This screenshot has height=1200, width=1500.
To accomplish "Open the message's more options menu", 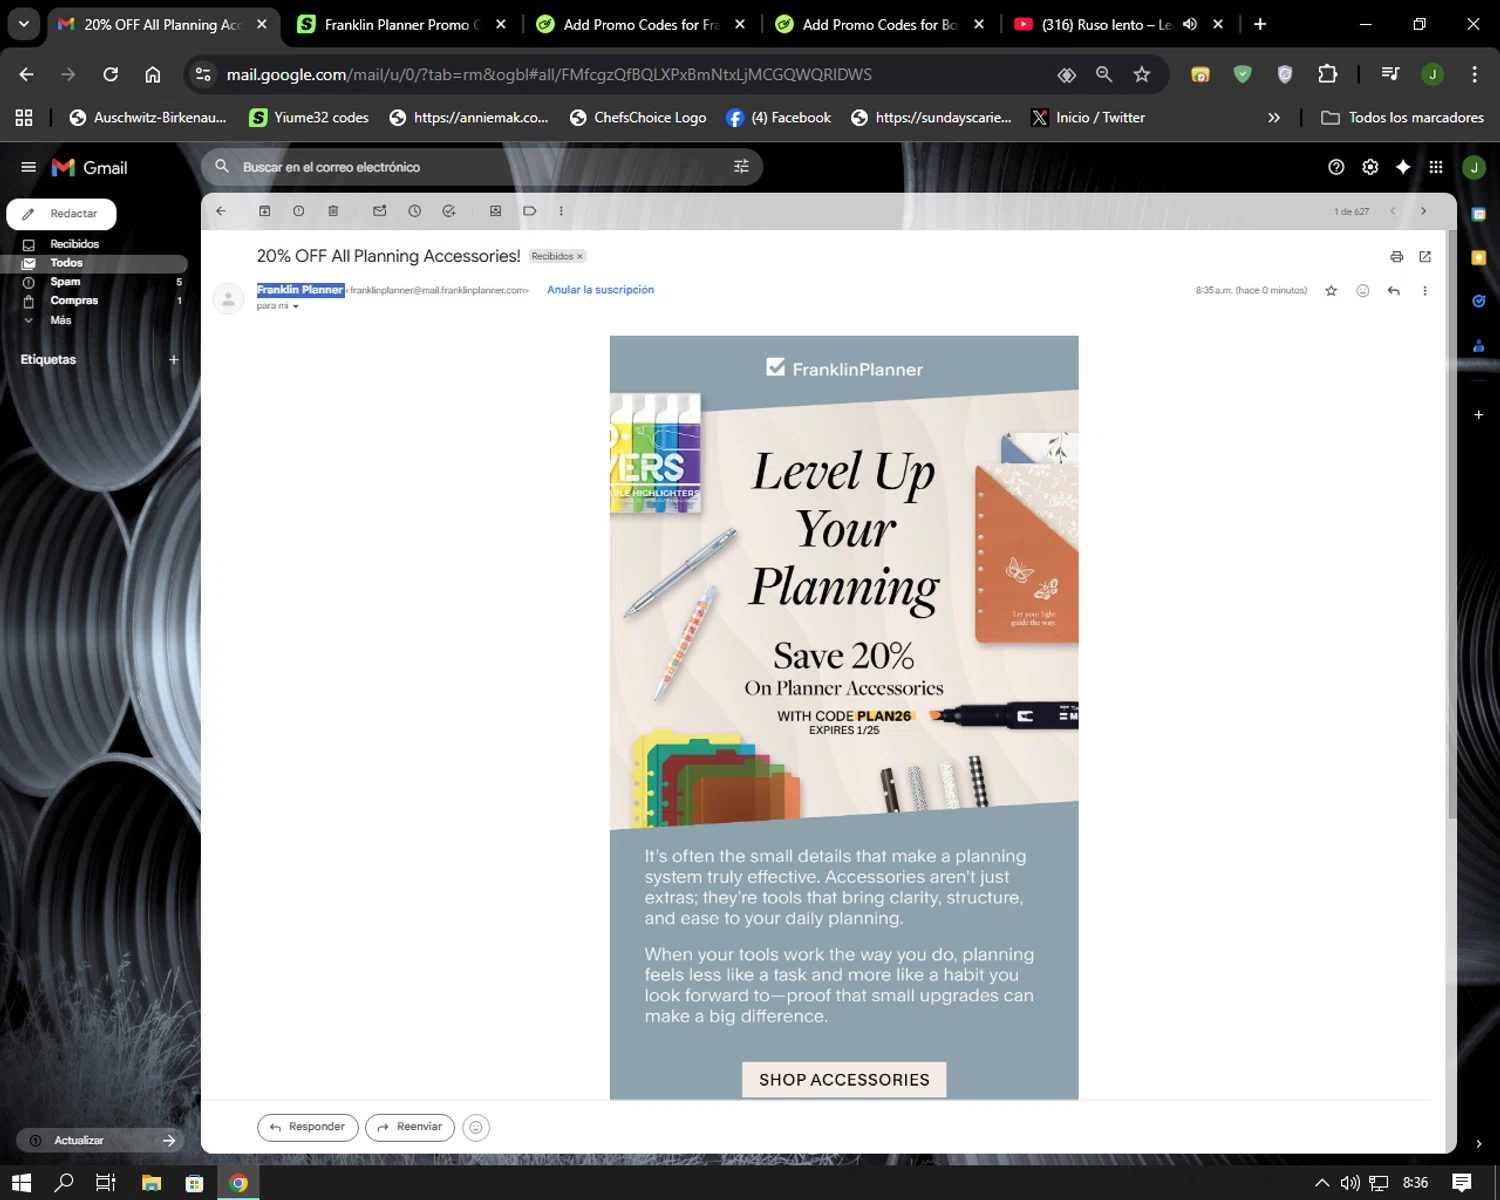I will tap(1425, 291).
